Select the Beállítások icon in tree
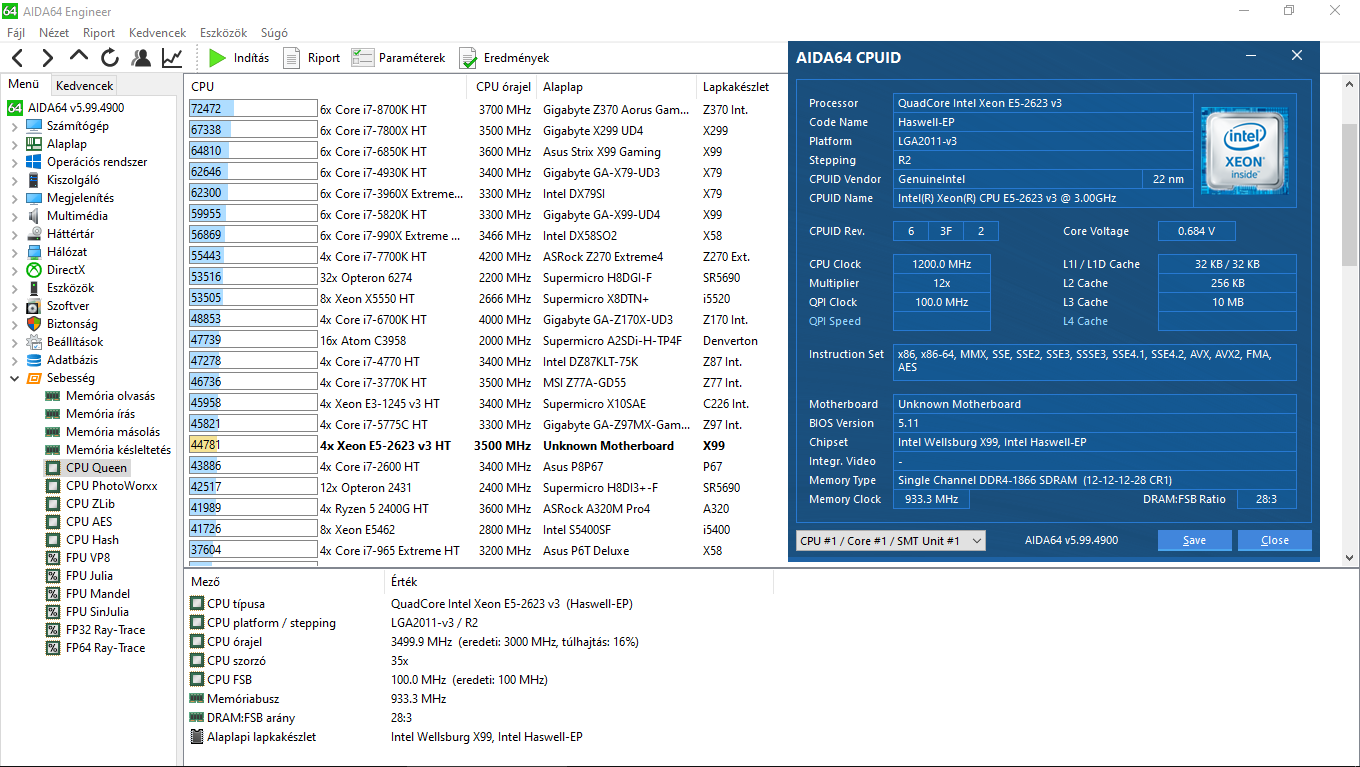The width and height of the screenshot is (1360, 767). point(34,342)
